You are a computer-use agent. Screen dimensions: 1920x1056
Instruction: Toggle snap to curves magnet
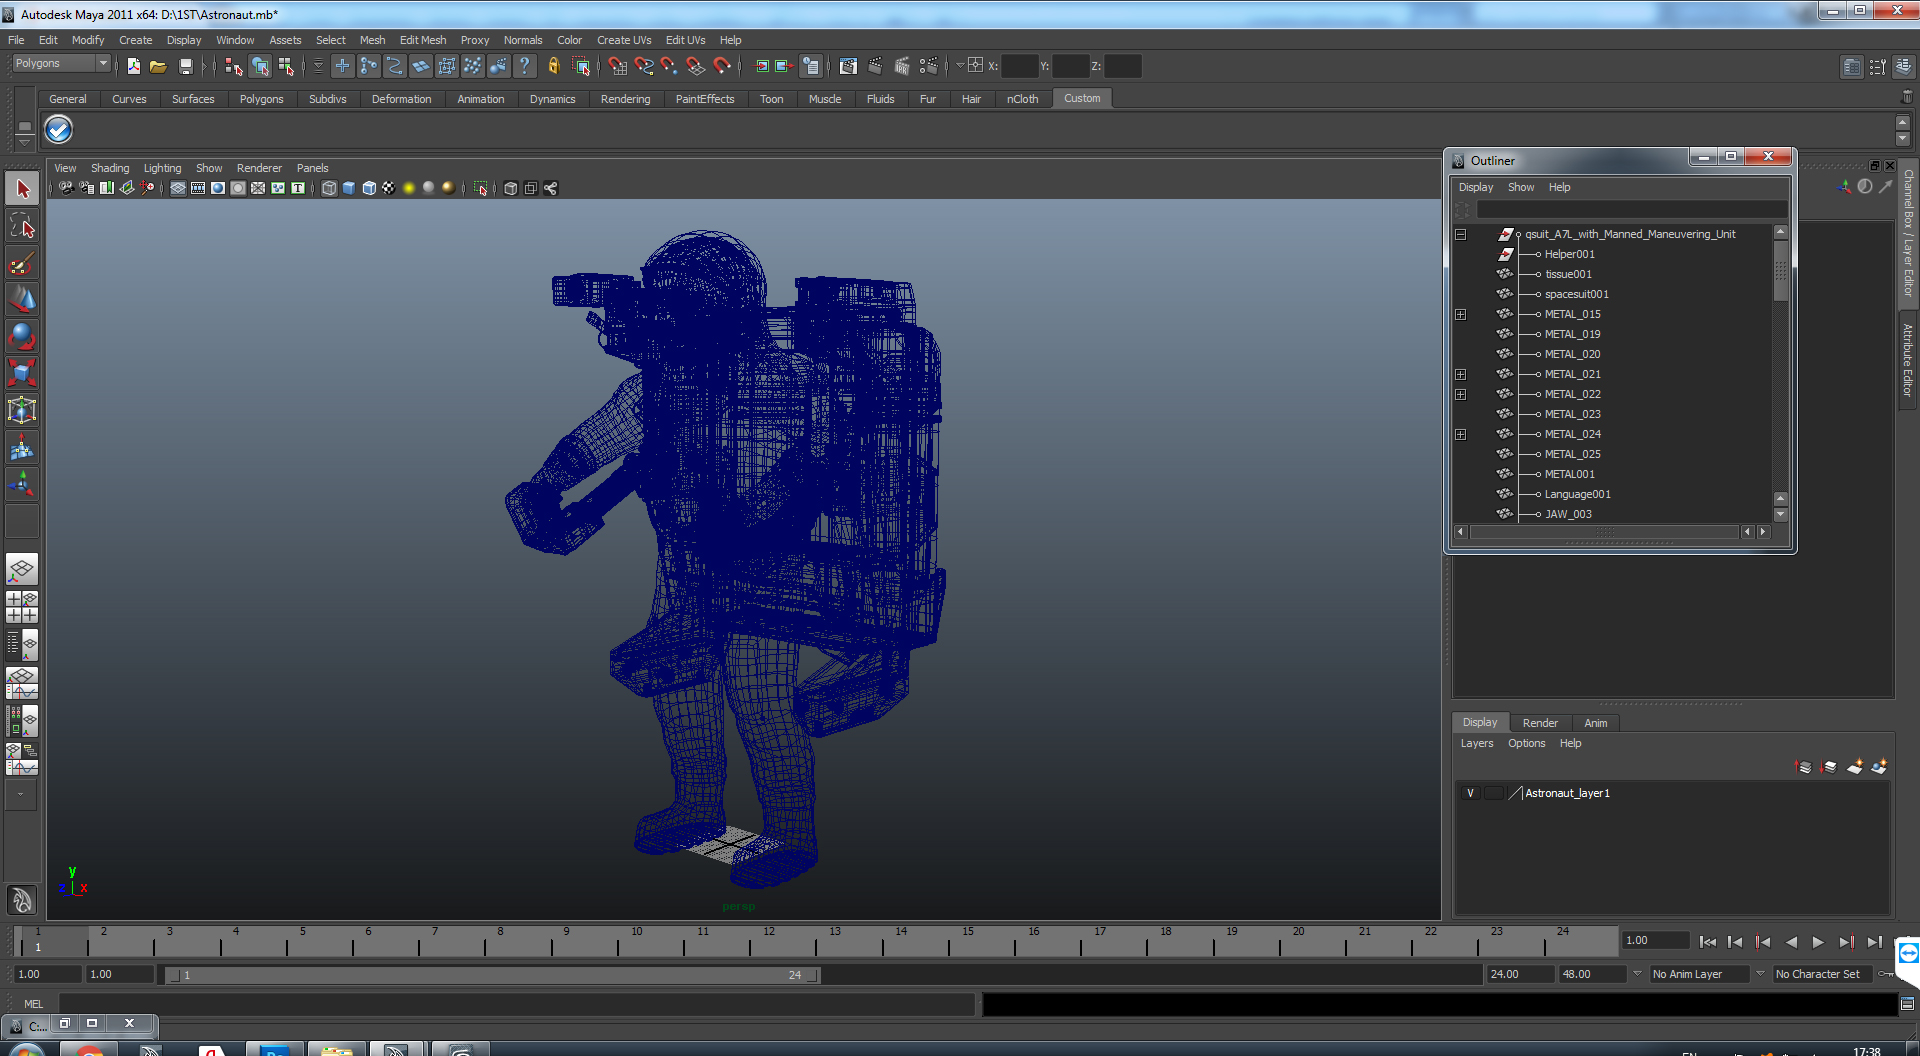tap(644, 66)
